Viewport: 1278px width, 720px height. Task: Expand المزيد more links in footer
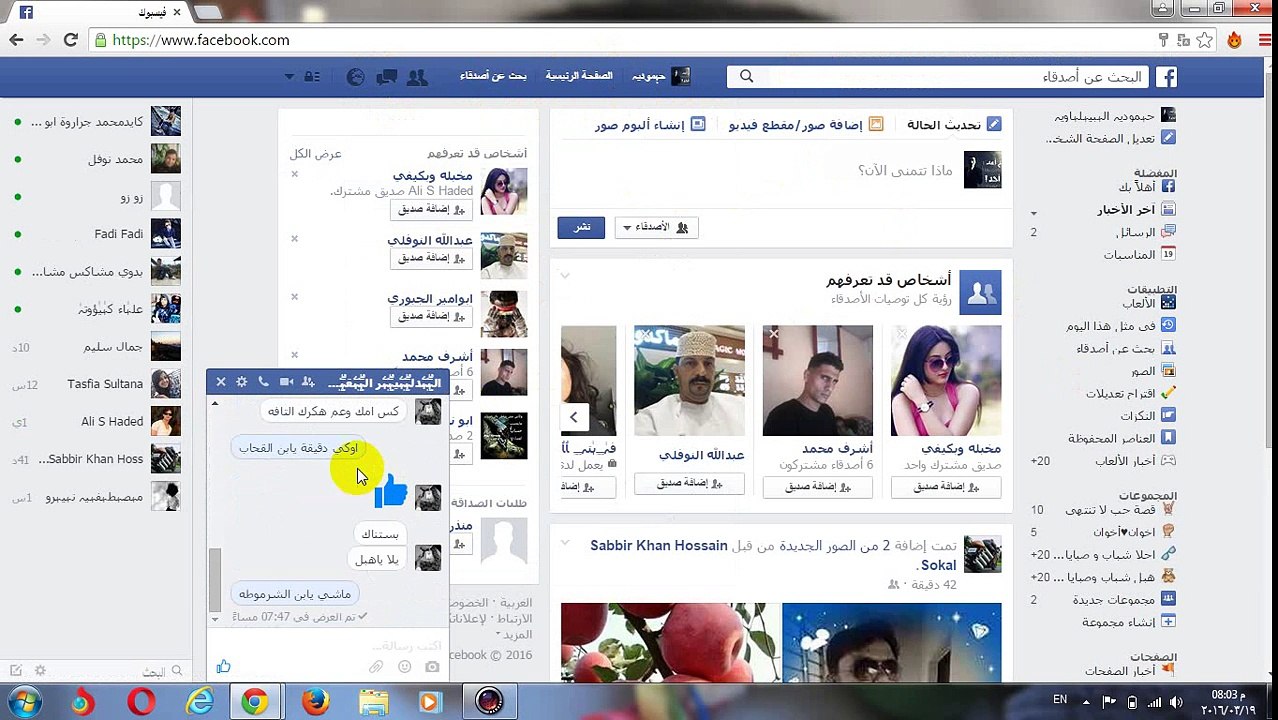(516, 635)
